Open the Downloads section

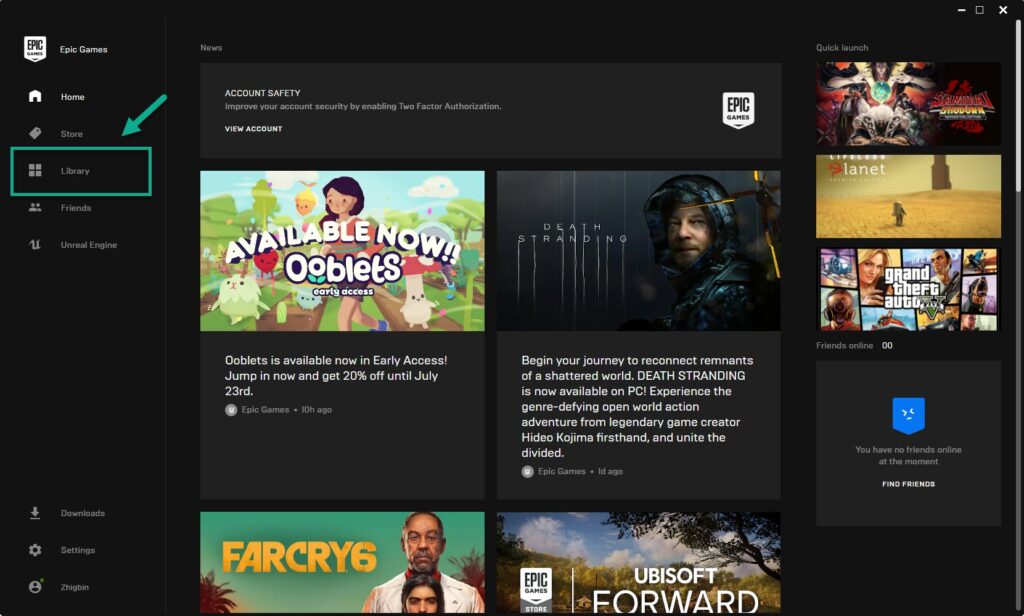point(83,513)
